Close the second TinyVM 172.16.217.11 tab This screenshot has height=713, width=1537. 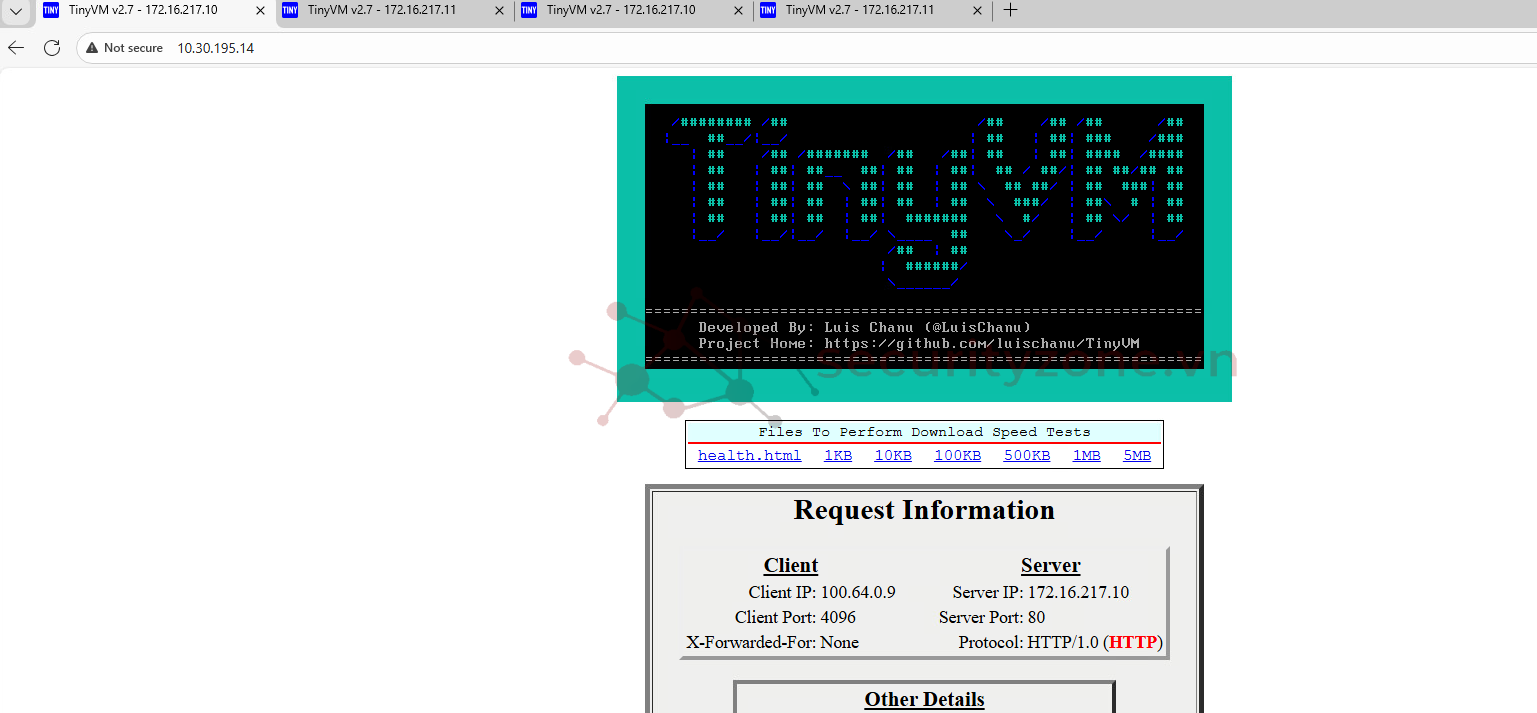(x=500, y=11)
